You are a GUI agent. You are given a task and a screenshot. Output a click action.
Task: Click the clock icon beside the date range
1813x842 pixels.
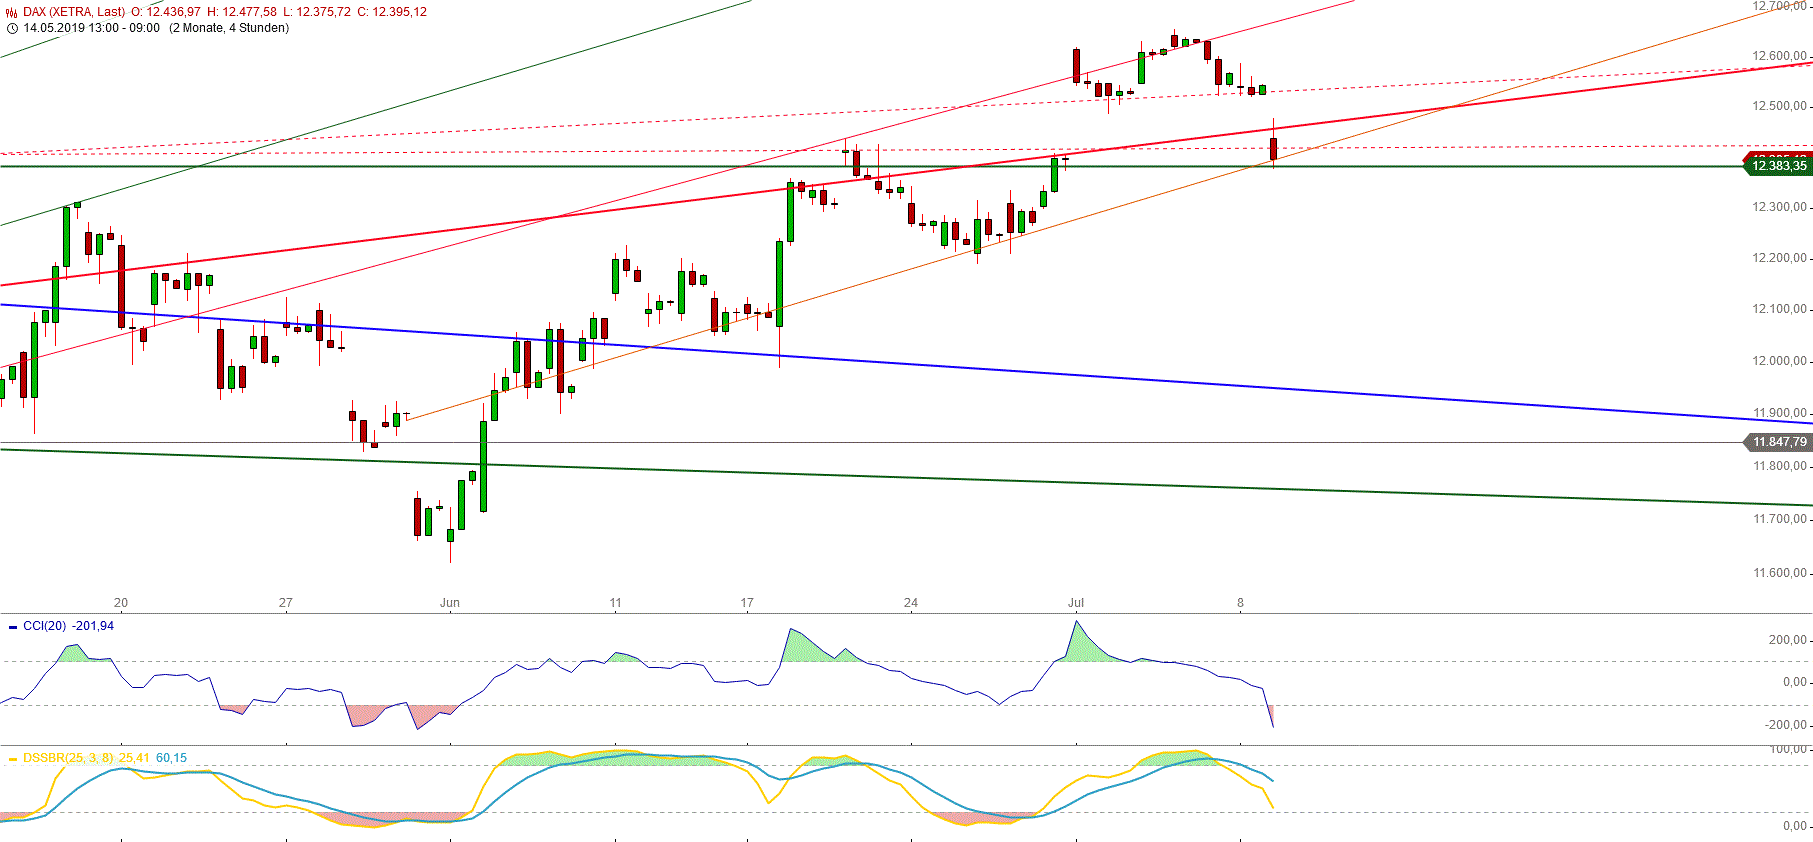pyautogui.click(x=12, y=28)
